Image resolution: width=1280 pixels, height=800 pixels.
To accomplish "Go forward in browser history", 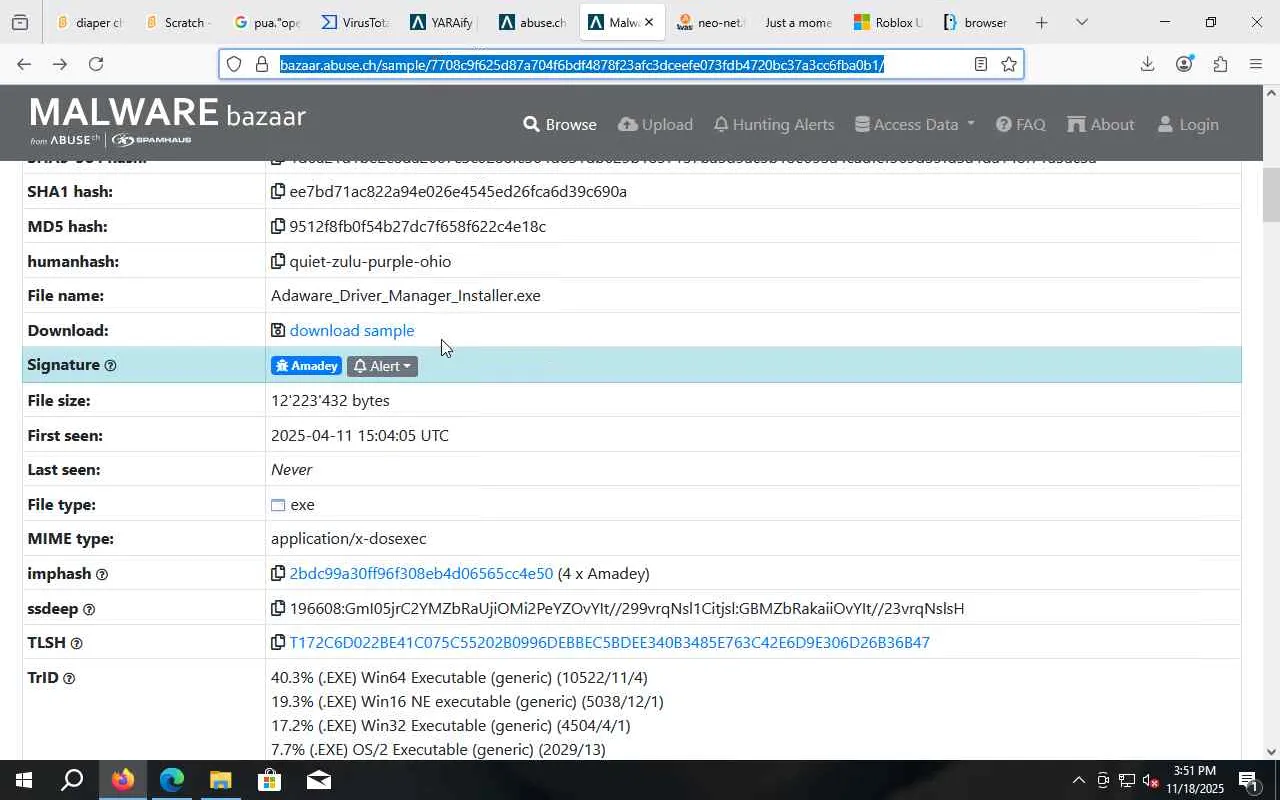I will 60,64.
